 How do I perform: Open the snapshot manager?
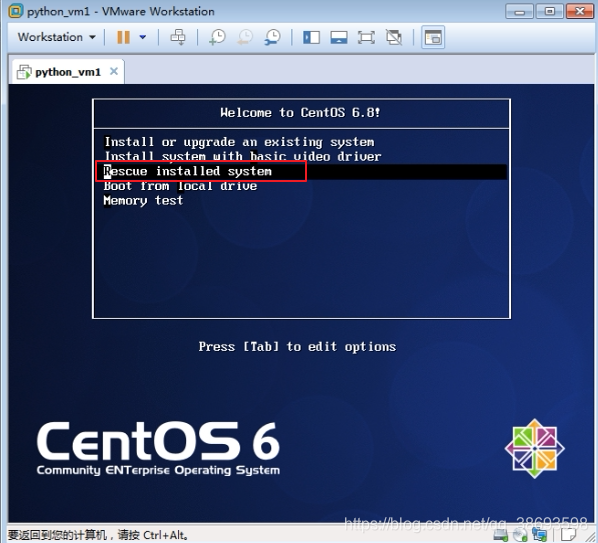(273, 37)
